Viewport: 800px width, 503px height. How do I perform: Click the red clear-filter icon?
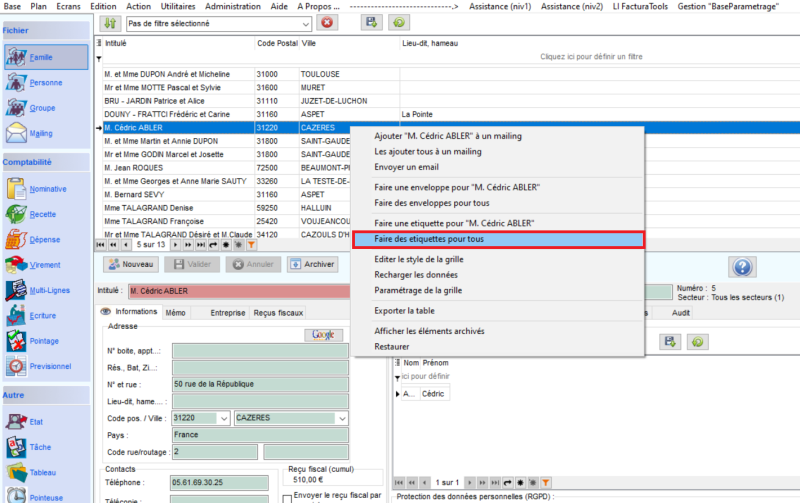pyautogui.click(x=327, y=22)
